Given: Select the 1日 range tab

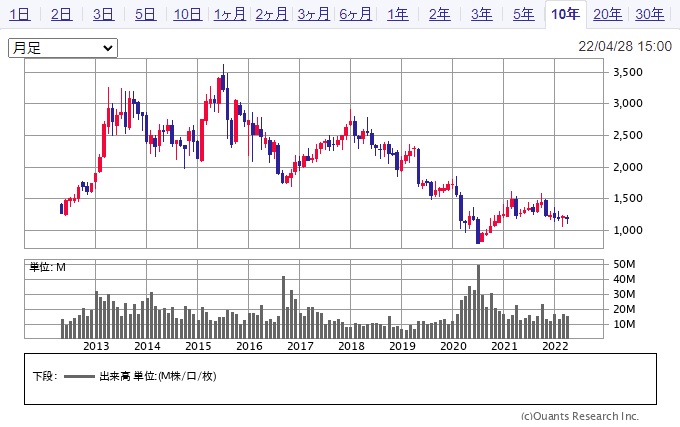Looking at the screenshot, I should [x=20, y=14].
